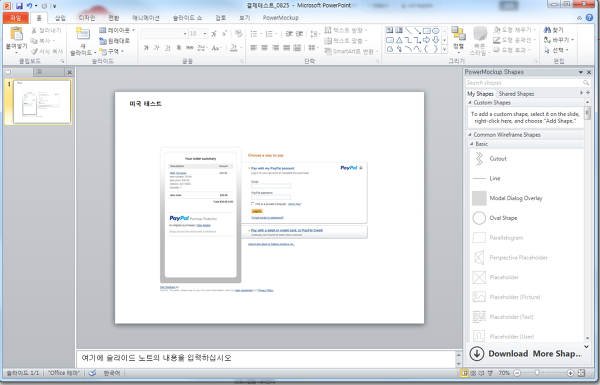The height and width of the screenshot is (385, 600).
Task: Click the zoom in plus button
Action: [x=571, y=373]
